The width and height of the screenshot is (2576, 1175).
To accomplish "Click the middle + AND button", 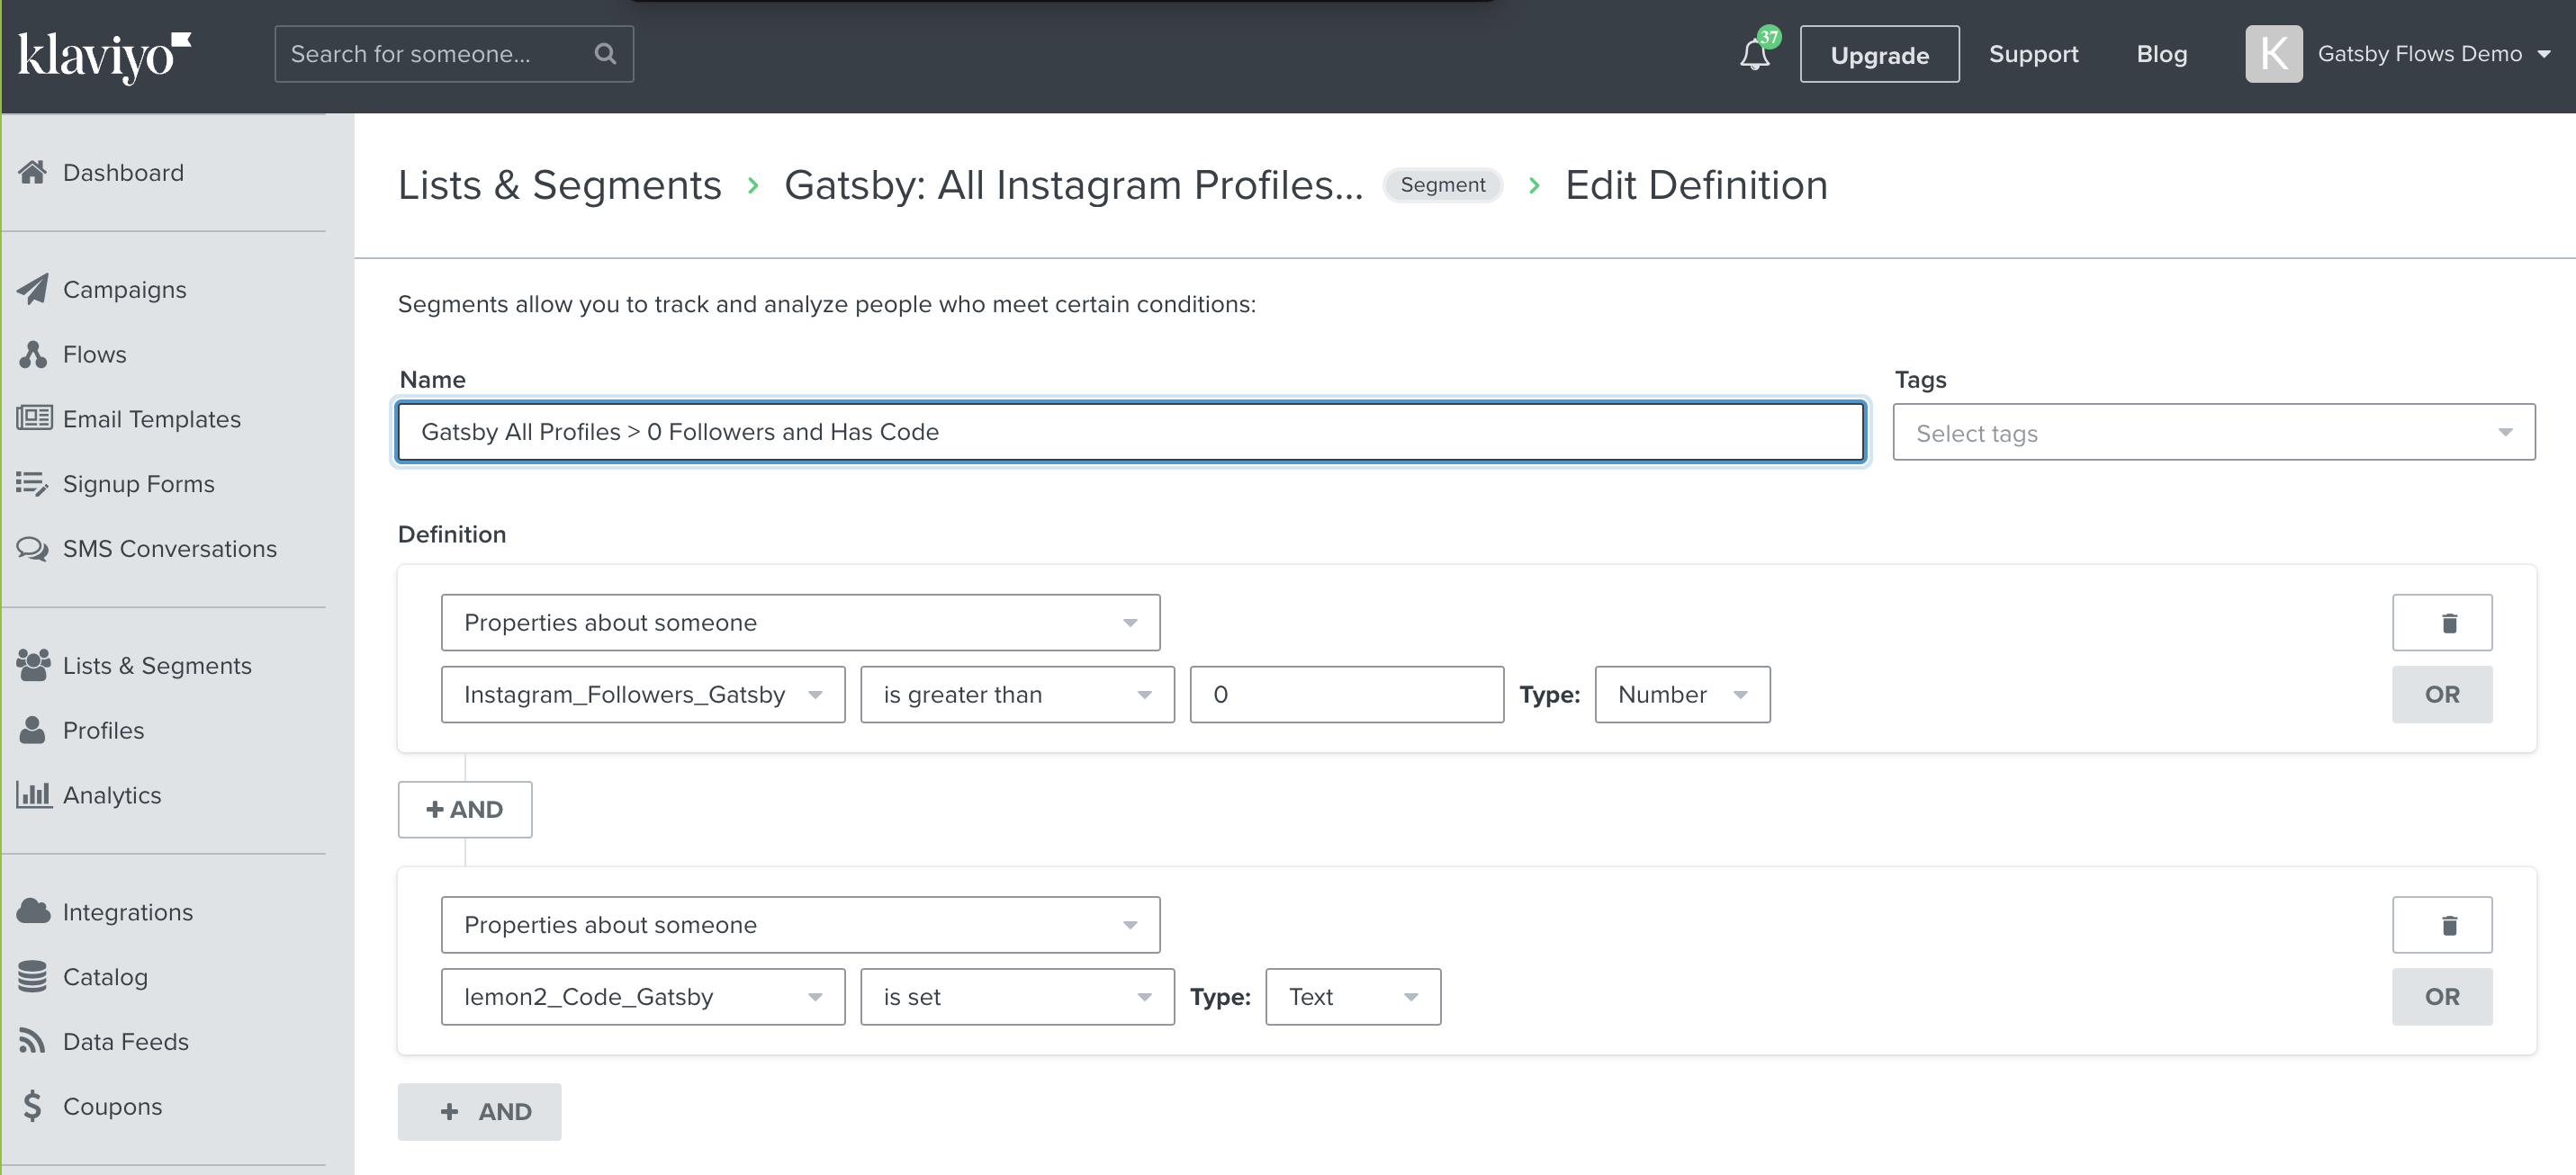I will click(465, 810).
